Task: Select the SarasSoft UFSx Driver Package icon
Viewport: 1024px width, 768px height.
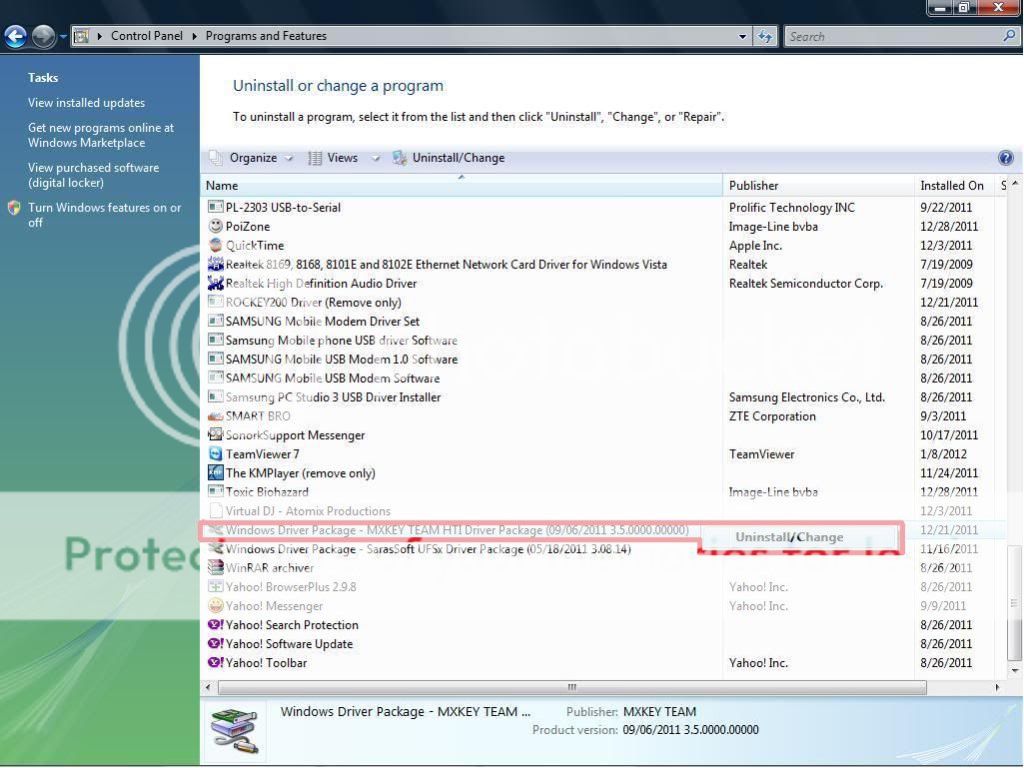Action: pyautogui.click(x=215, y=549)
